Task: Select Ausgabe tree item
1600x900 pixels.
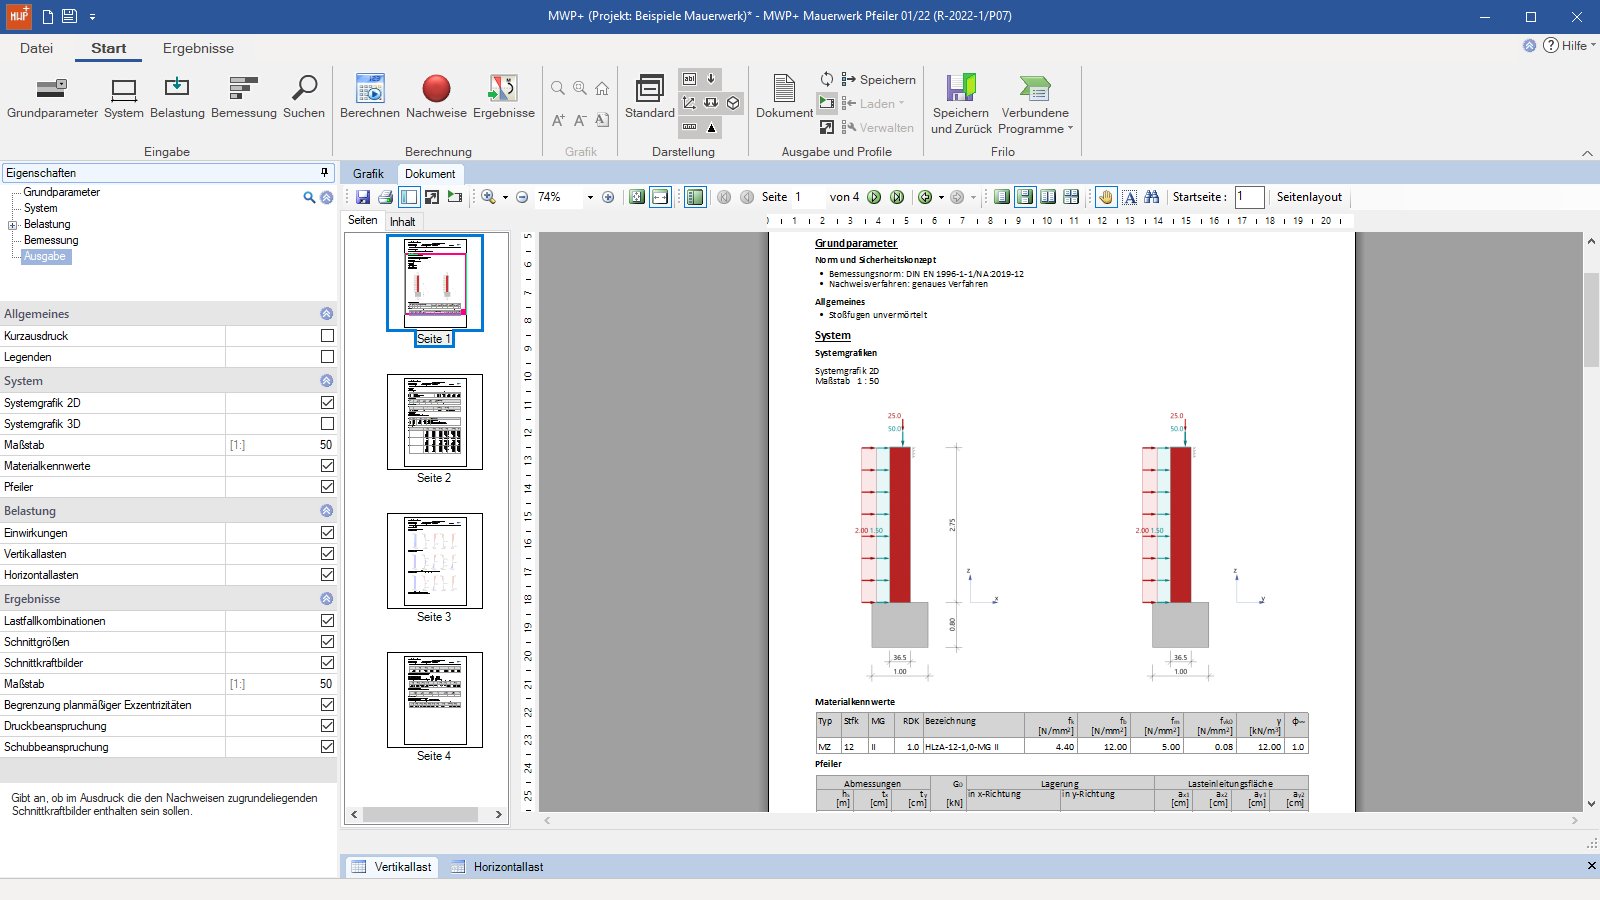Action: point(45,257)
